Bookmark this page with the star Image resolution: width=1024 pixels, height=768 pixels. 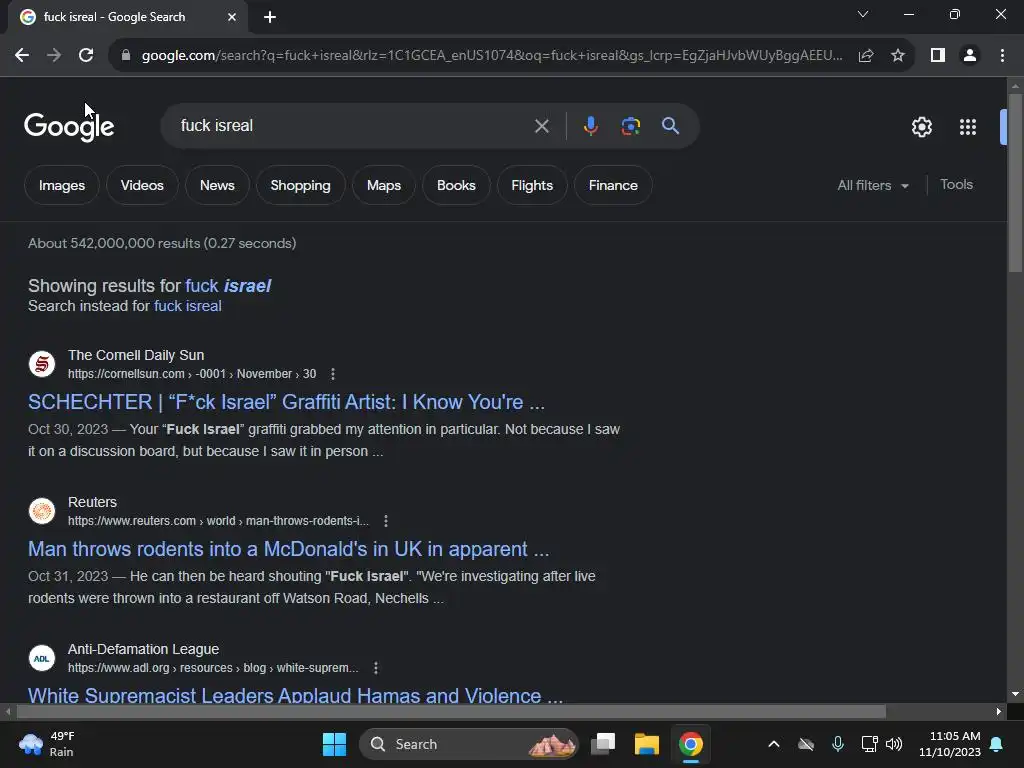898,56
